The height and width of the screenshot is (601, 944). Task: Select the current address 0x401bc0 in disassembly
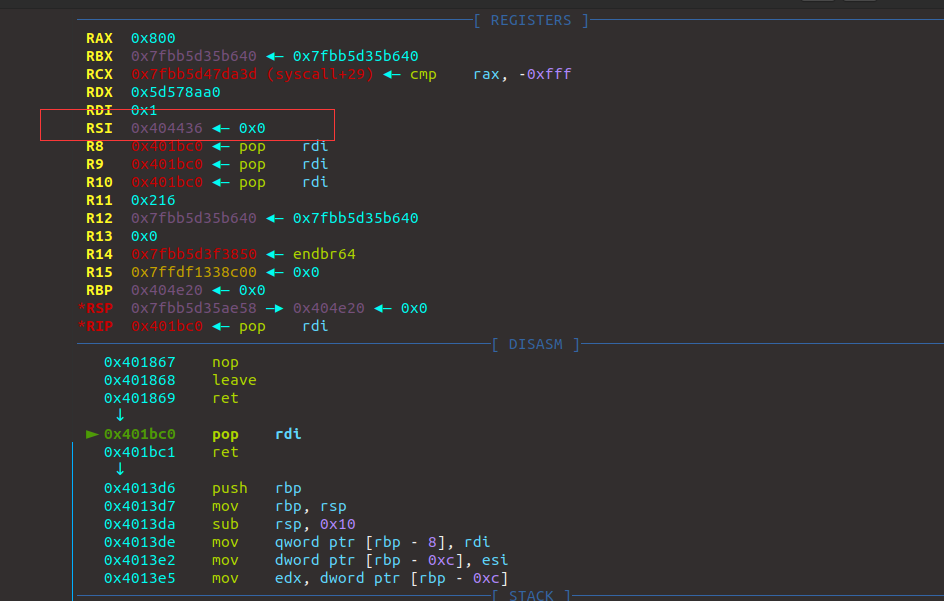tap(140, 434)
